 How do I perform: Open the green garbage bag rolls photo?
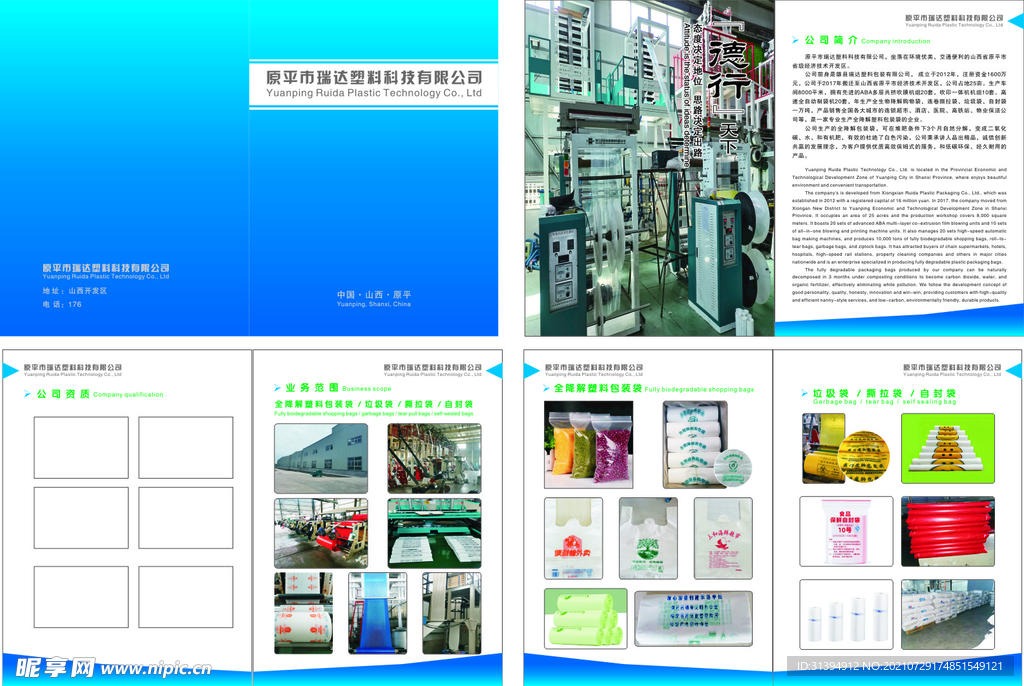coord(586,618)
